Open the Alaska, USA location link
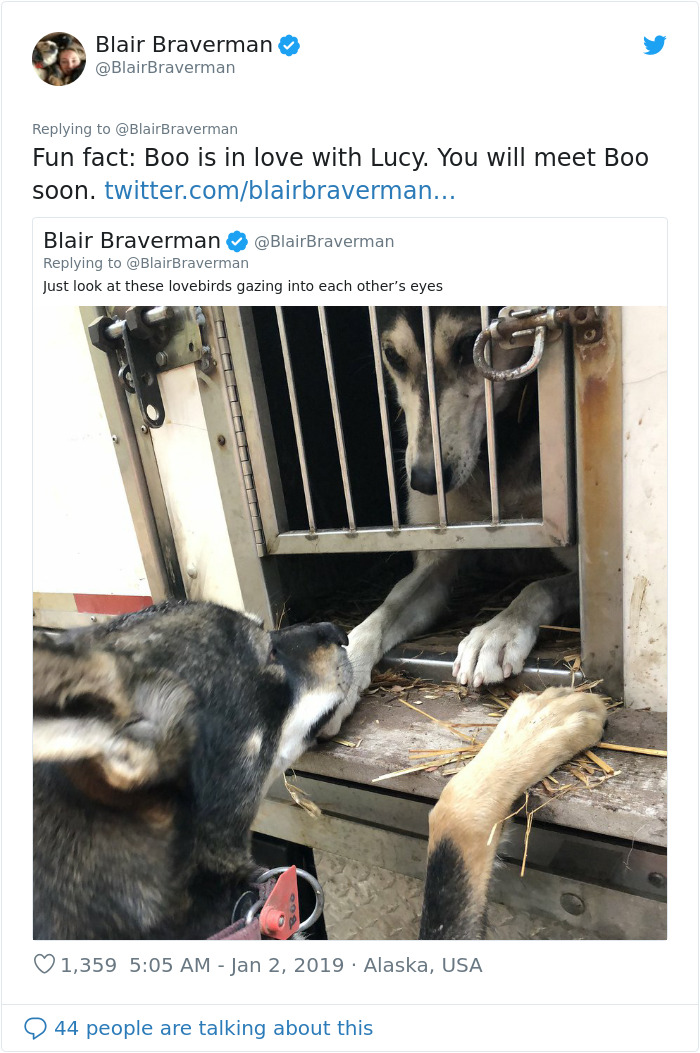The height and width of the screenshot is (1053, 700). pos(420,966)
